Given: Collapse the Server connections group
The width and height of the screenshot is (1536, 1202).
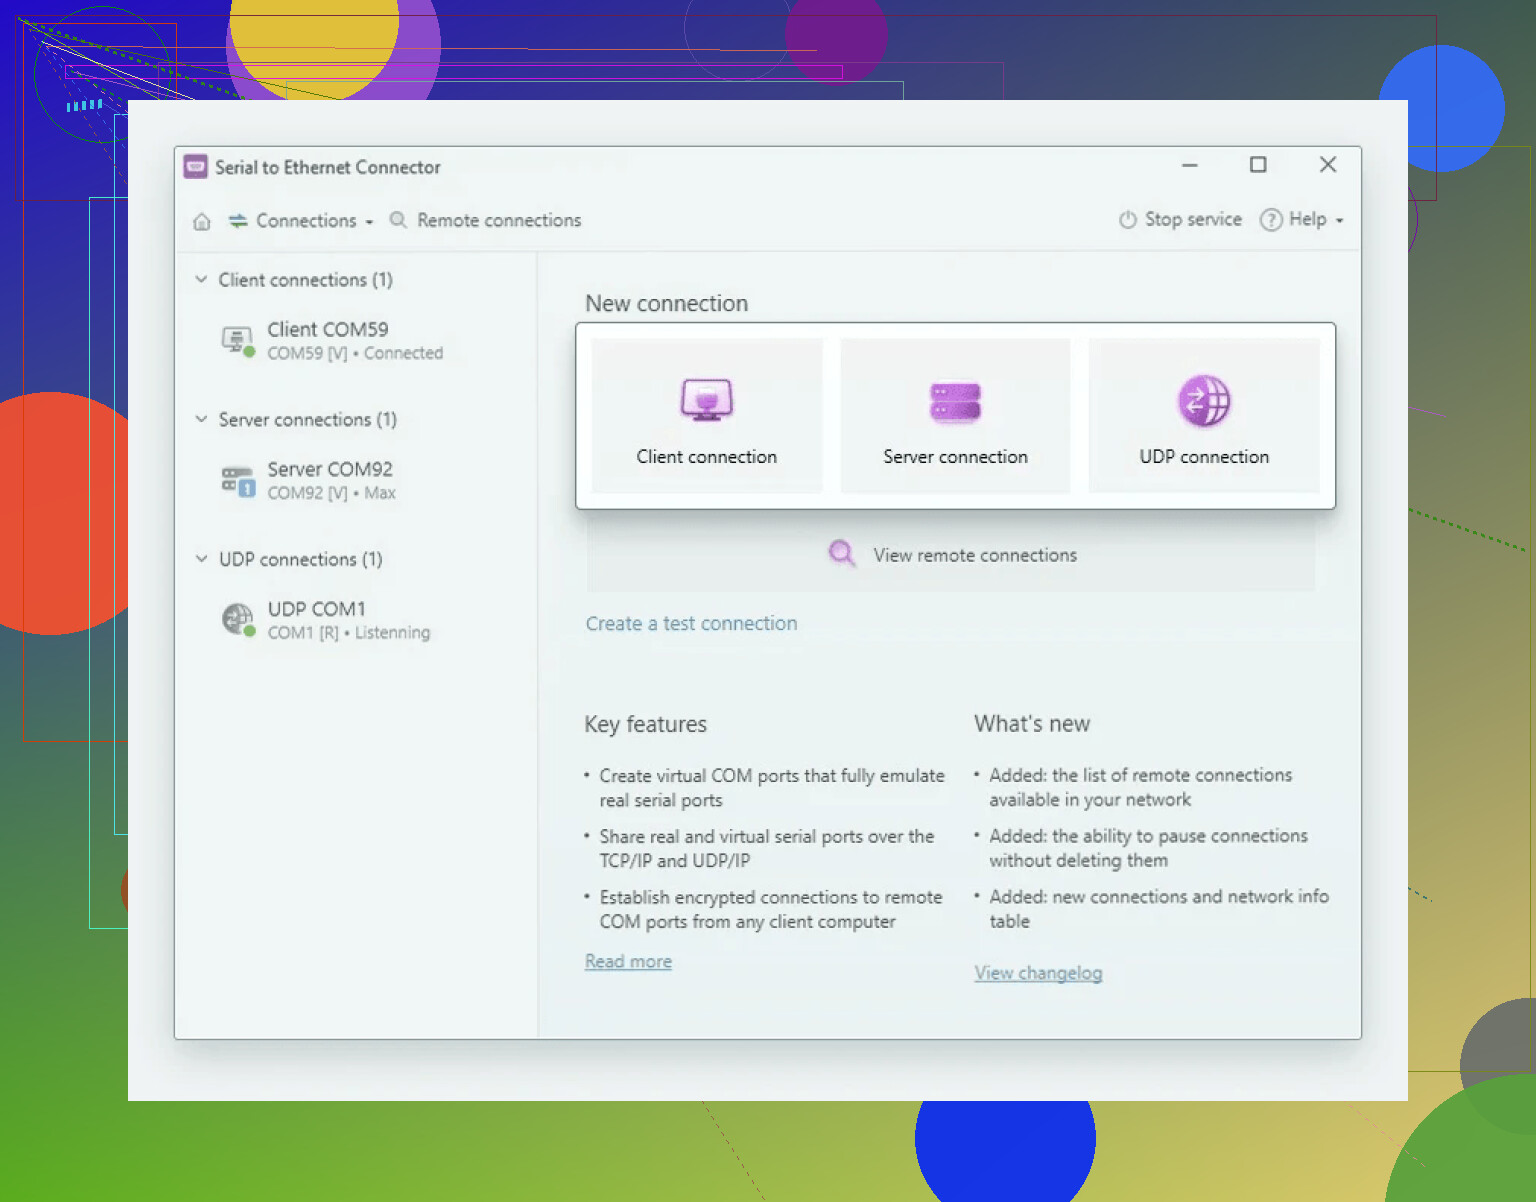Looking at the screenshot, I should coord(201,420).
